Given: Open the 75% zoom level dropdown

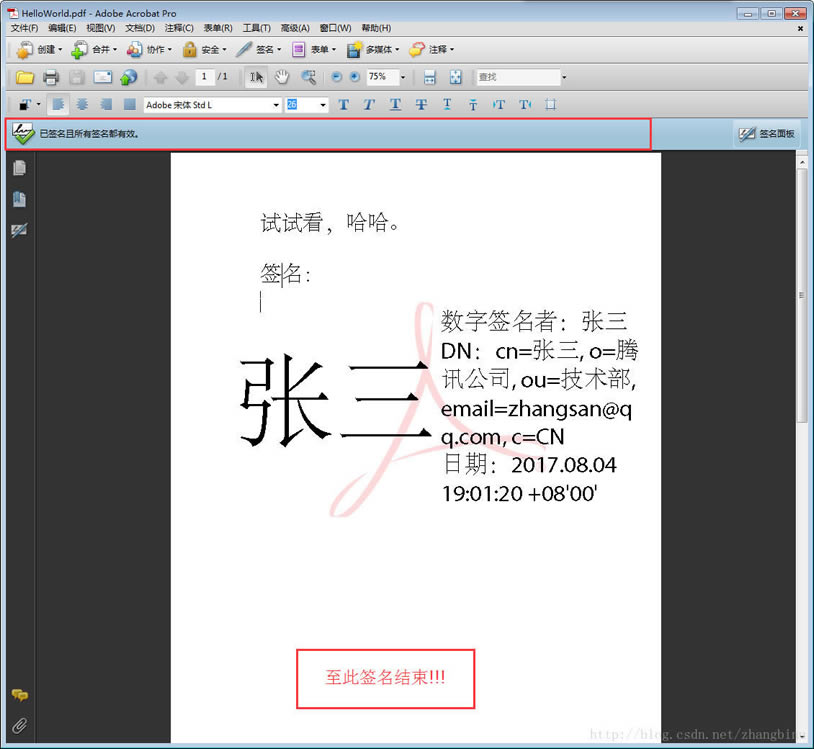Looking at the screenshot, I should (403, 77).
